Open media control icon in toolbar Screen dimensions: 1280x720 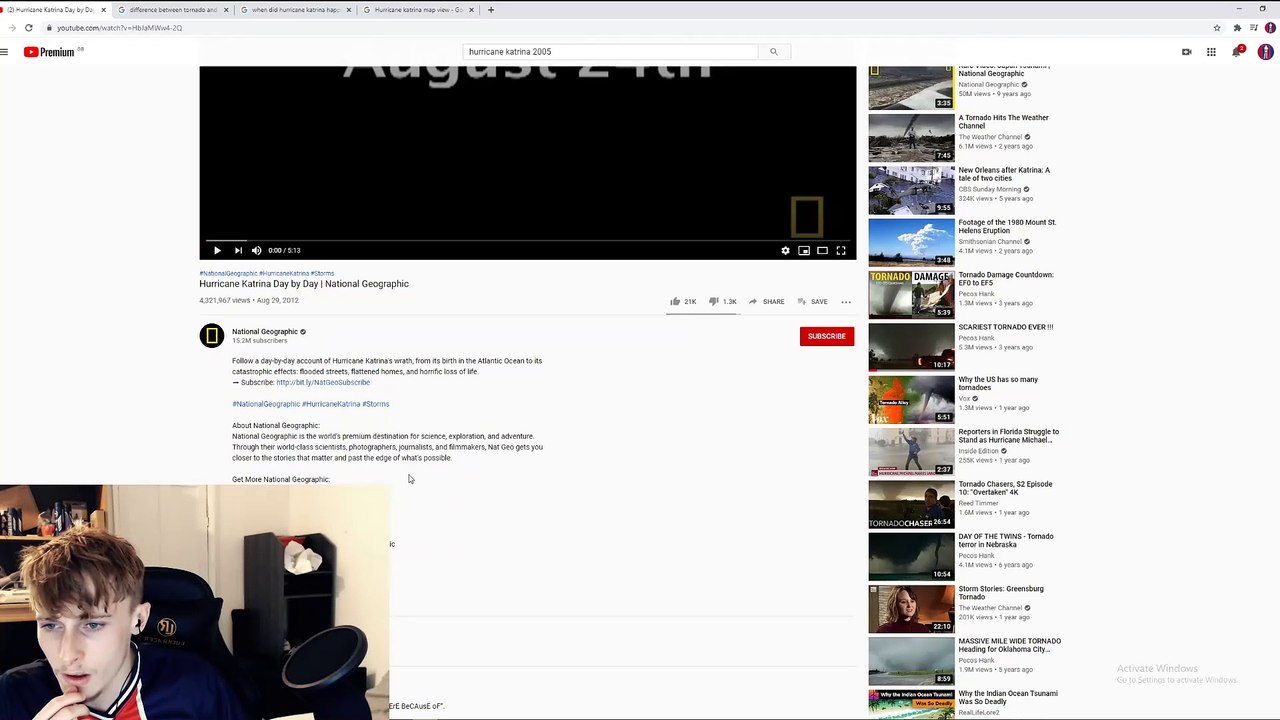pos(1253,28)
